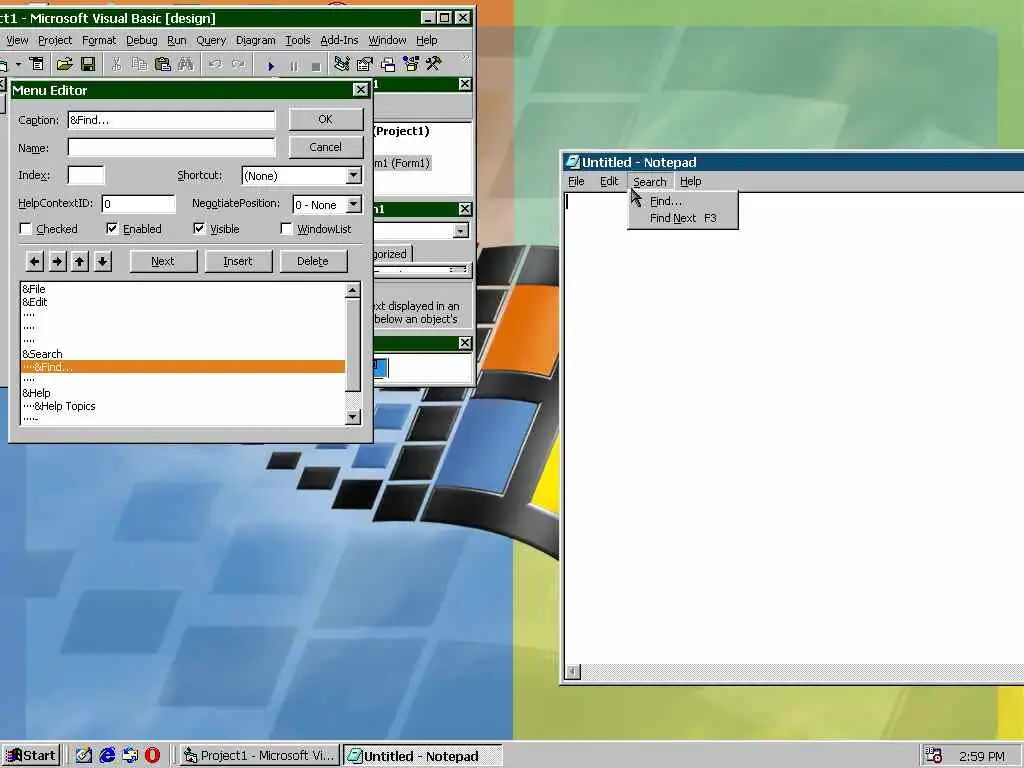The image size is (1024, 768).
Task: Click the Paste clipboard icon
Action: 162,64
